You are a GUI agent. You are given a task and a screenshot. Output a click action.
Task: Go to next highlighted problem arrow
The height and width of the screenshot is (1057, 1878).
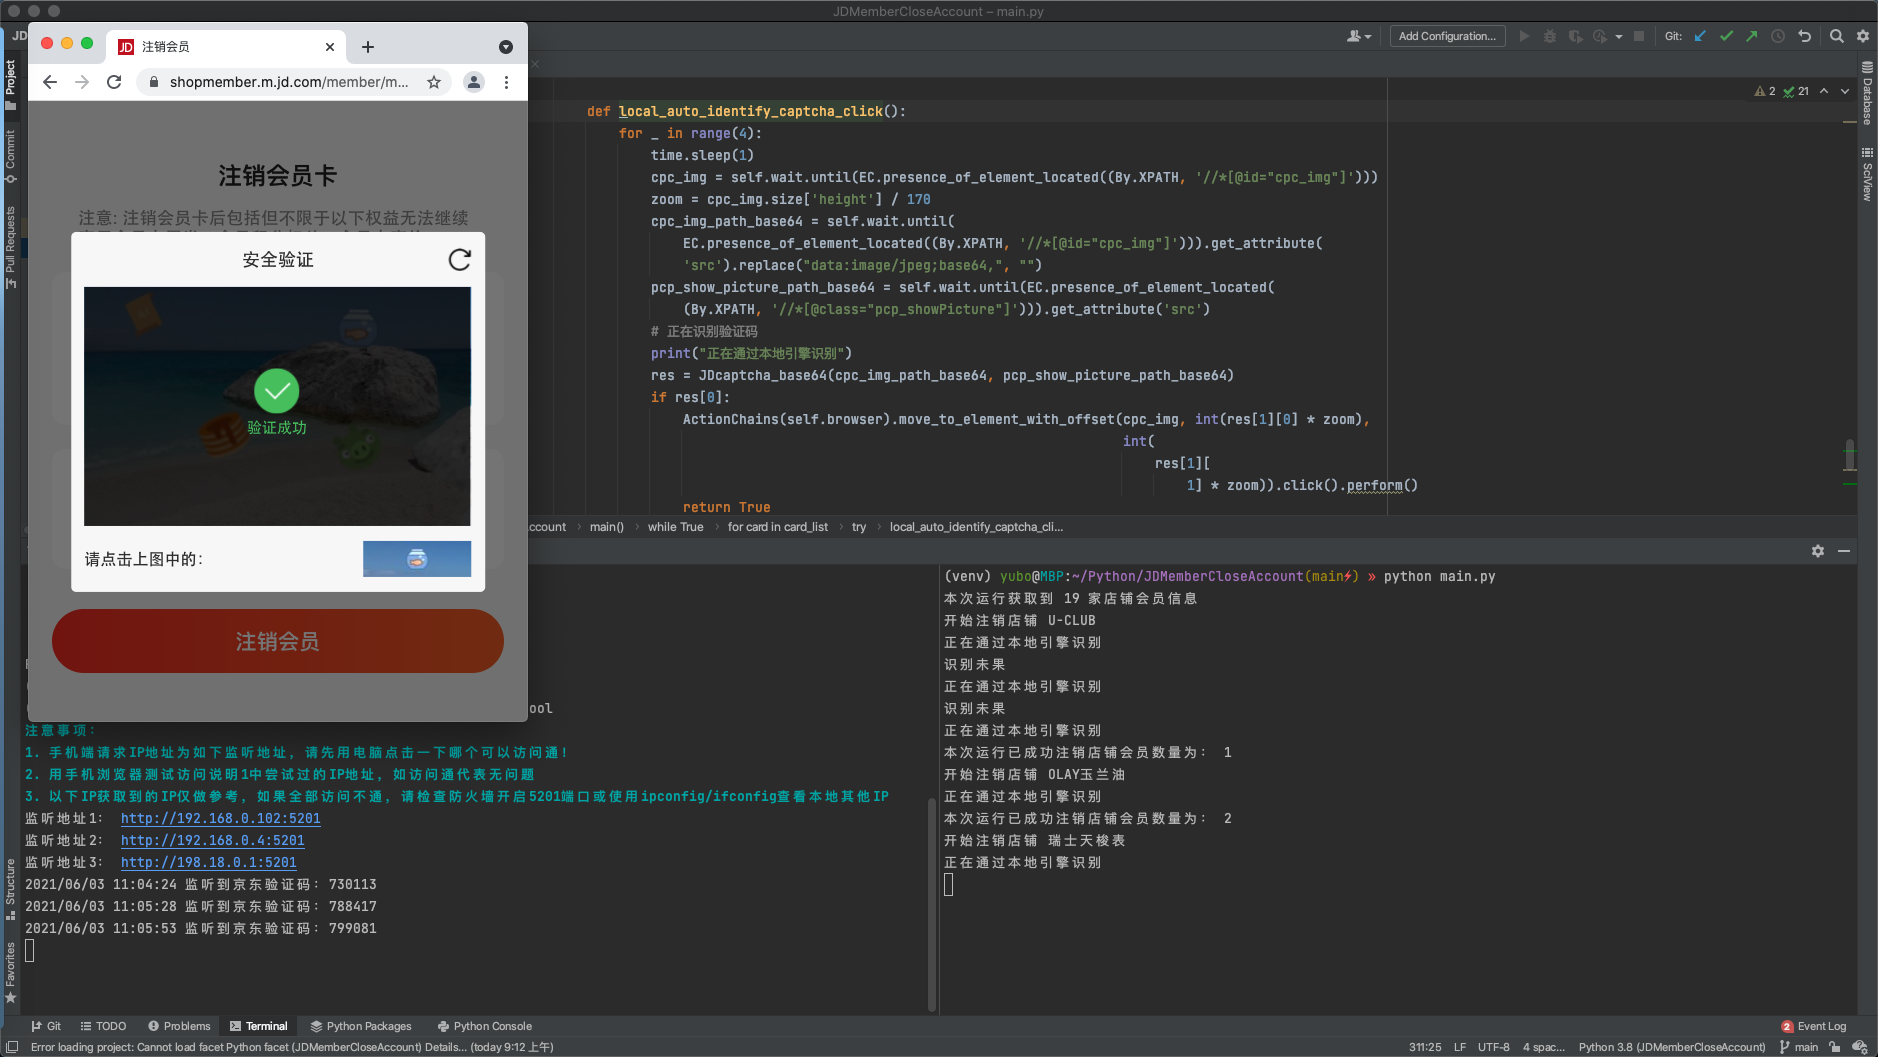tap(1845, 91)
